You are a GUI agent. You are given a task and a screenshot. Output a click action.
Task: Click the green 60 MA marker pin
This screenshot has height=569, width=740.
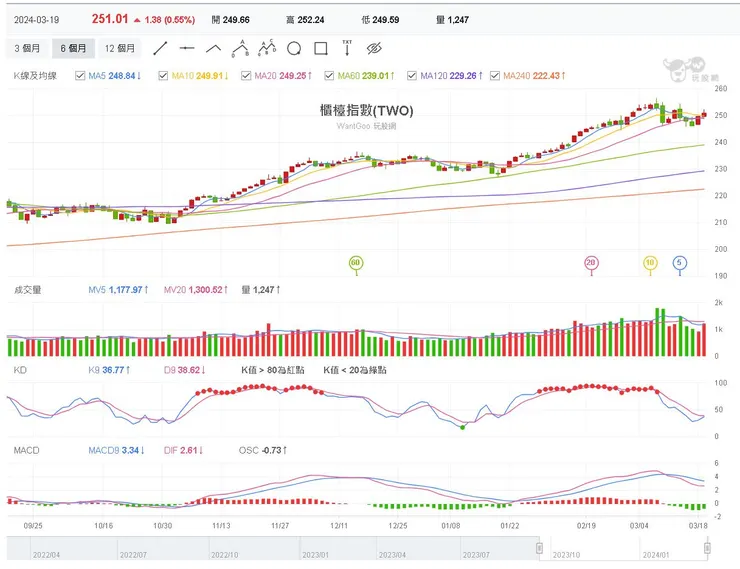tap(356, 263)
